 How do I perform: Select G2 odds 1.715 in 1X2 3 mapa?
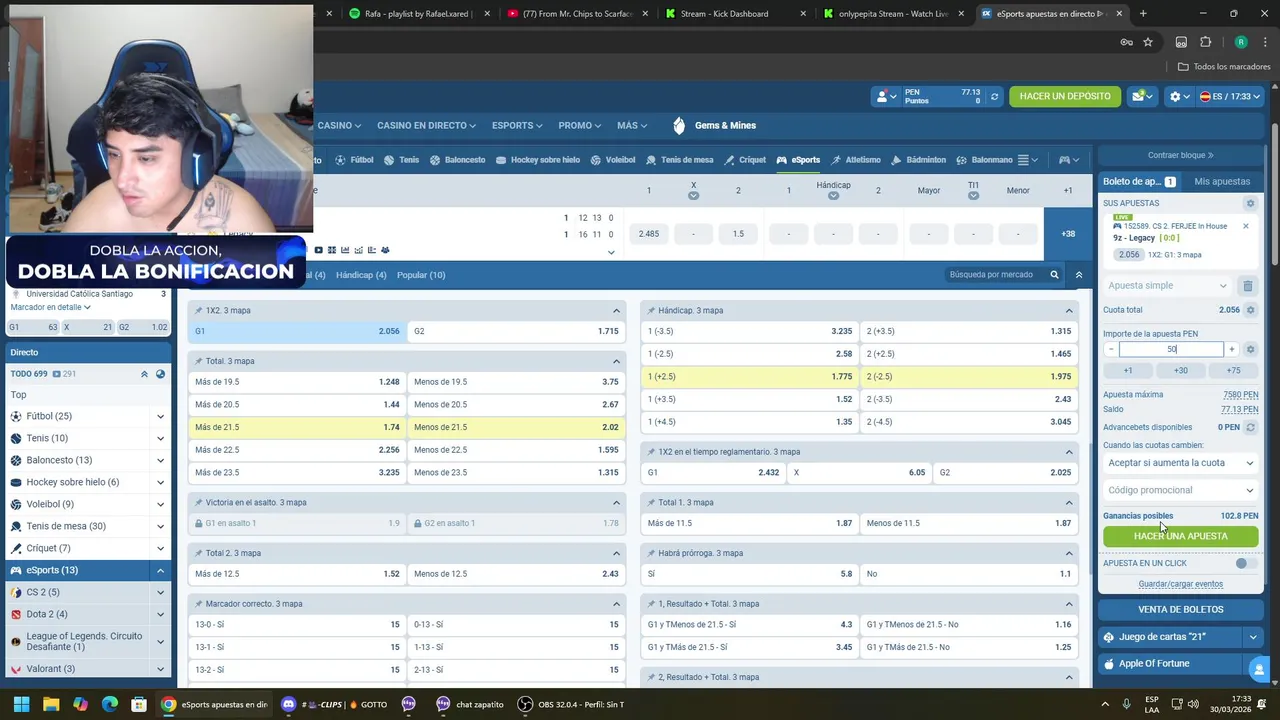tap(516, 331)
